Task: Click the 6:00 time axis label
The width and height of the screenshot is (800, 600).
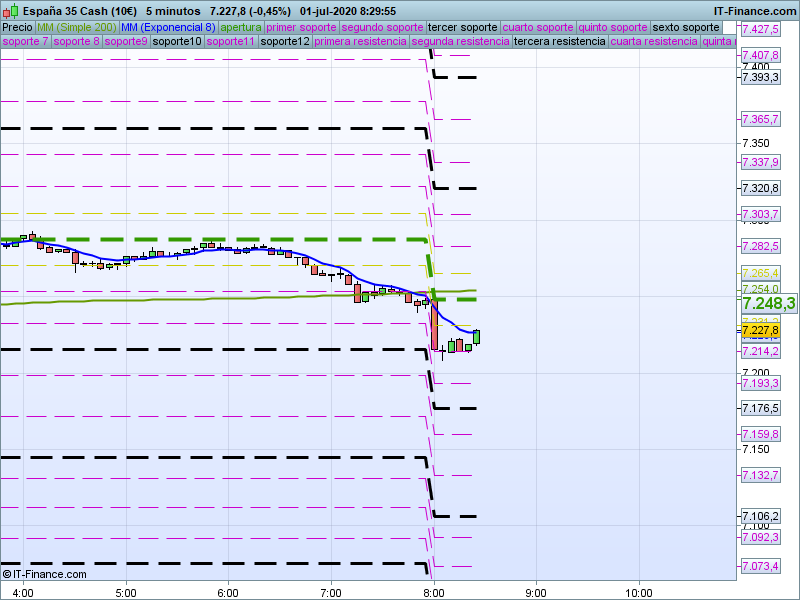Action: (x=228, y=593)
